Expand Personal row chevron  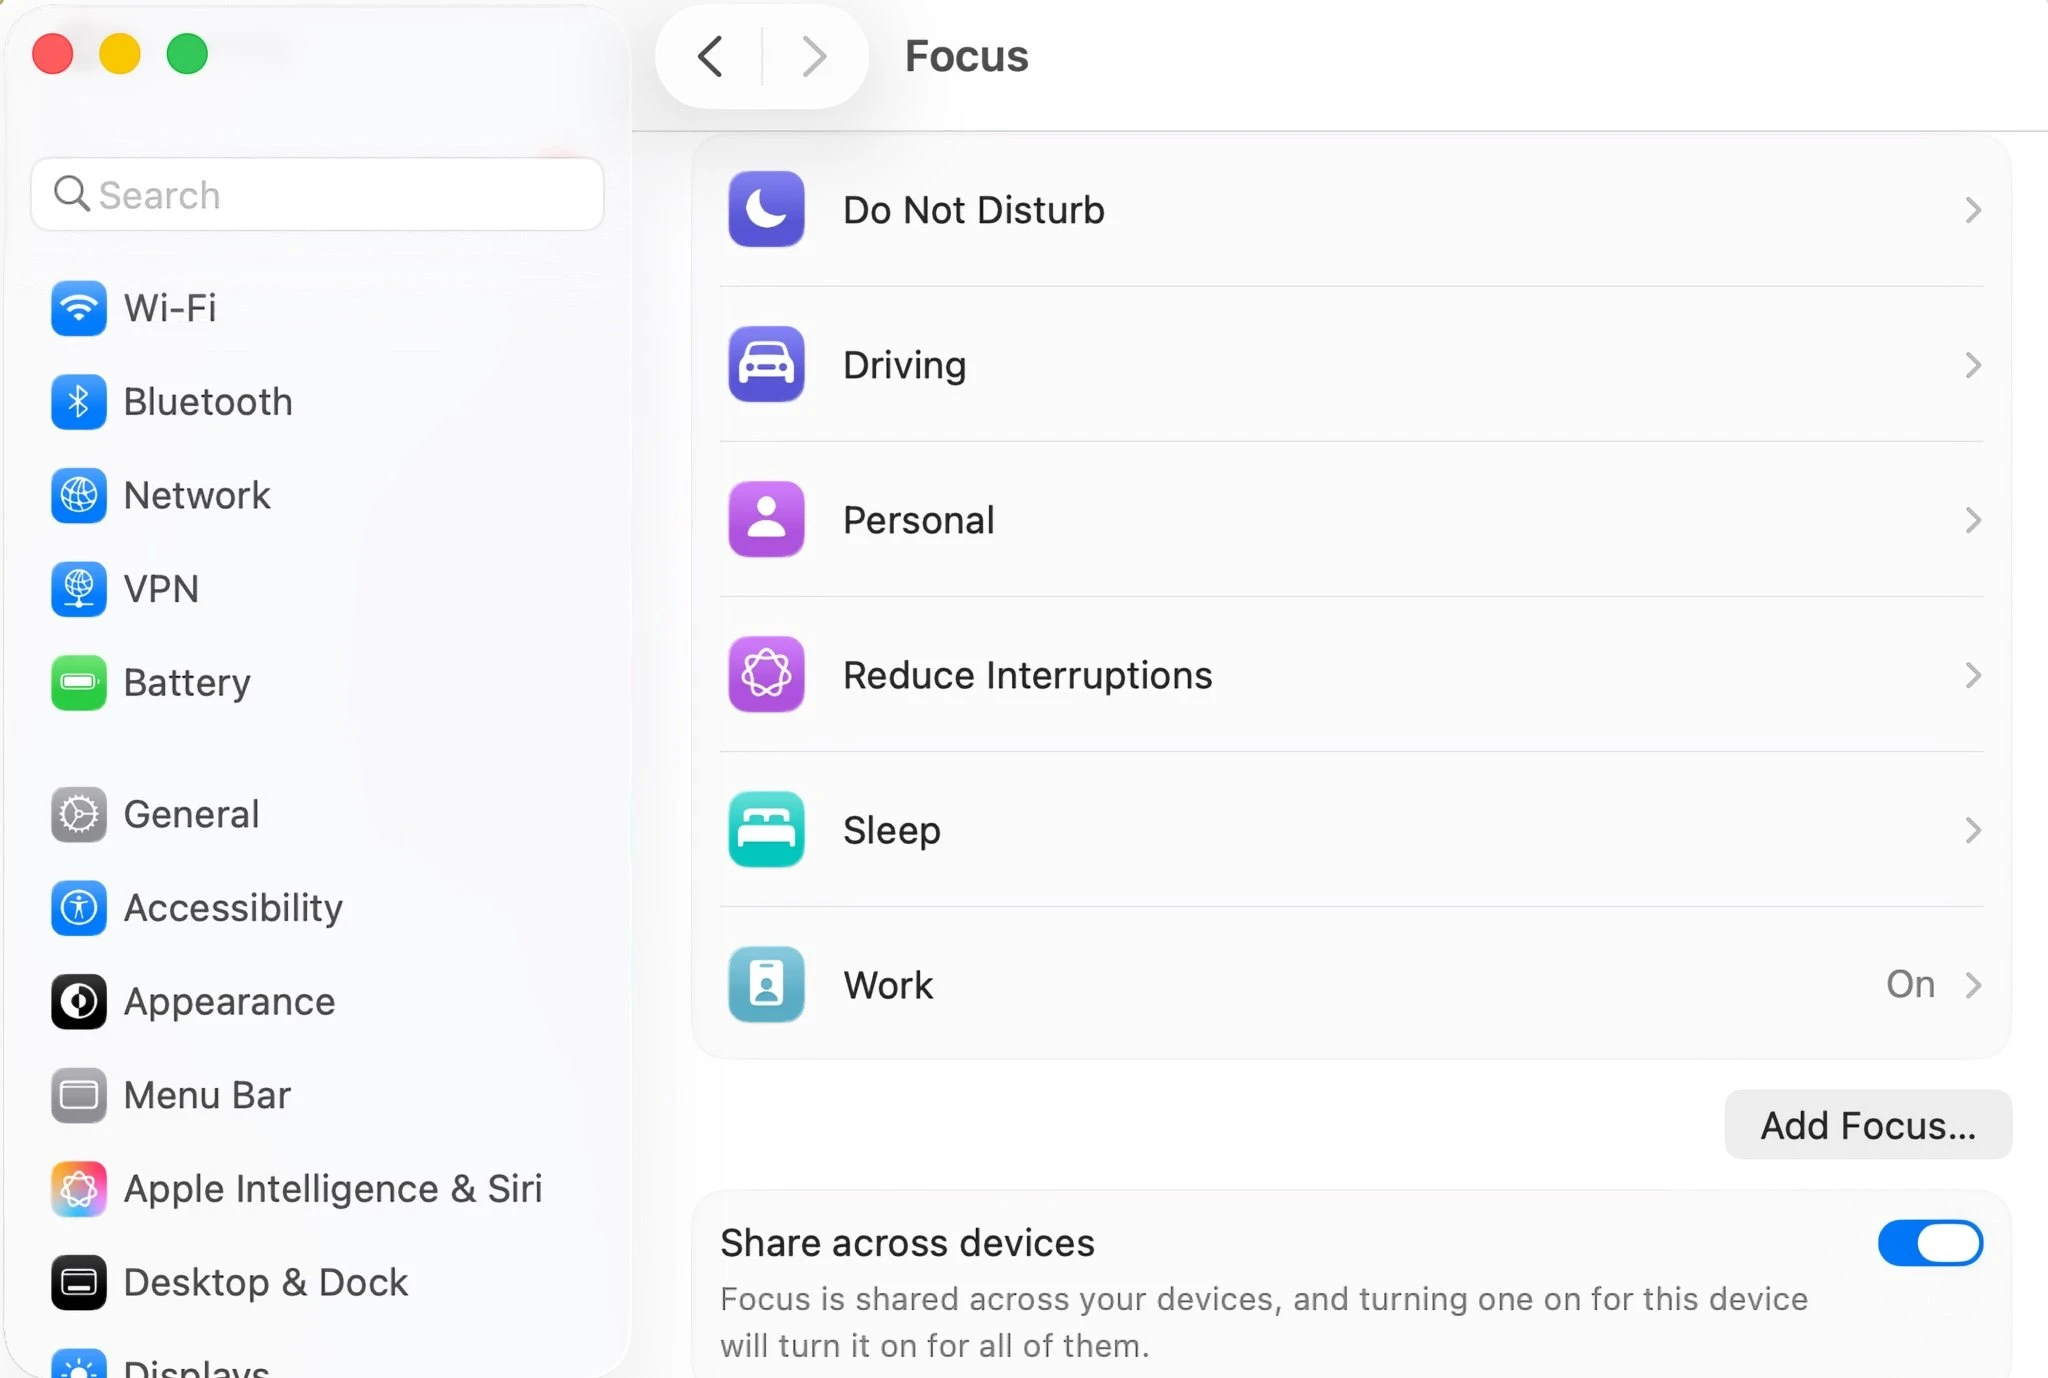click(x=1972, y=520)
